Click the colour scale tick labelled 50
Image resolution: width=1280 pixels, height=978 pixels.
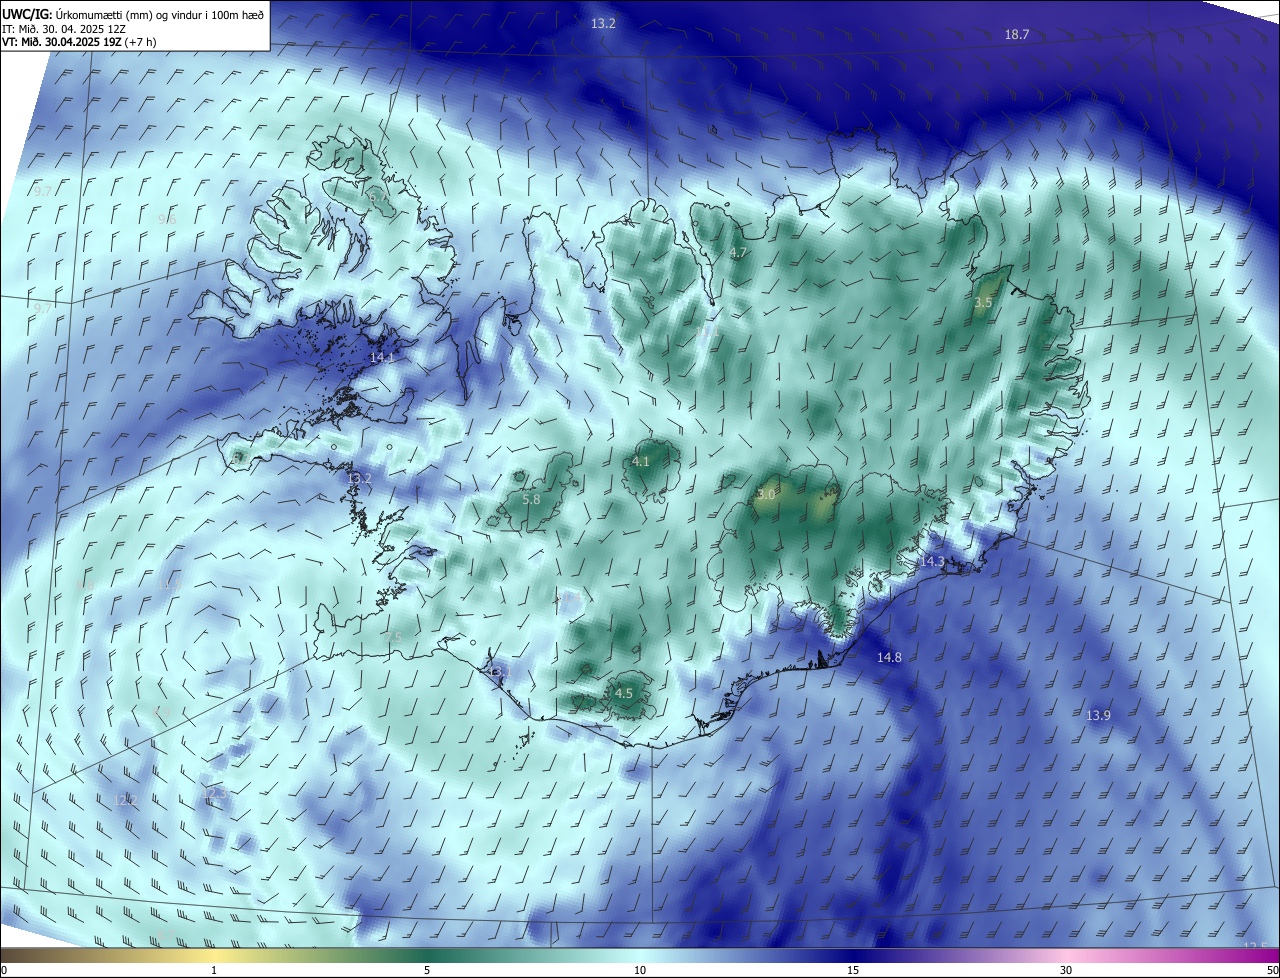[x=1272, y=970]
